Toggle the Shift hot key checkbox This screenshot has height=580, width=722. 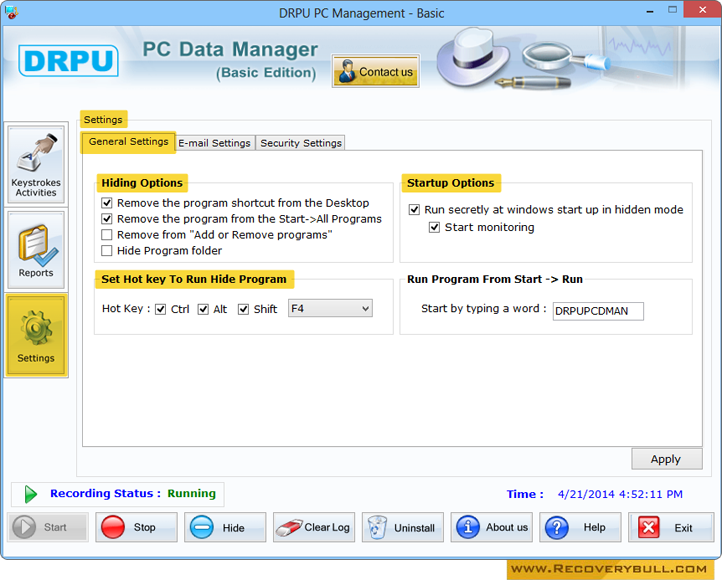(x=243, y=309)
